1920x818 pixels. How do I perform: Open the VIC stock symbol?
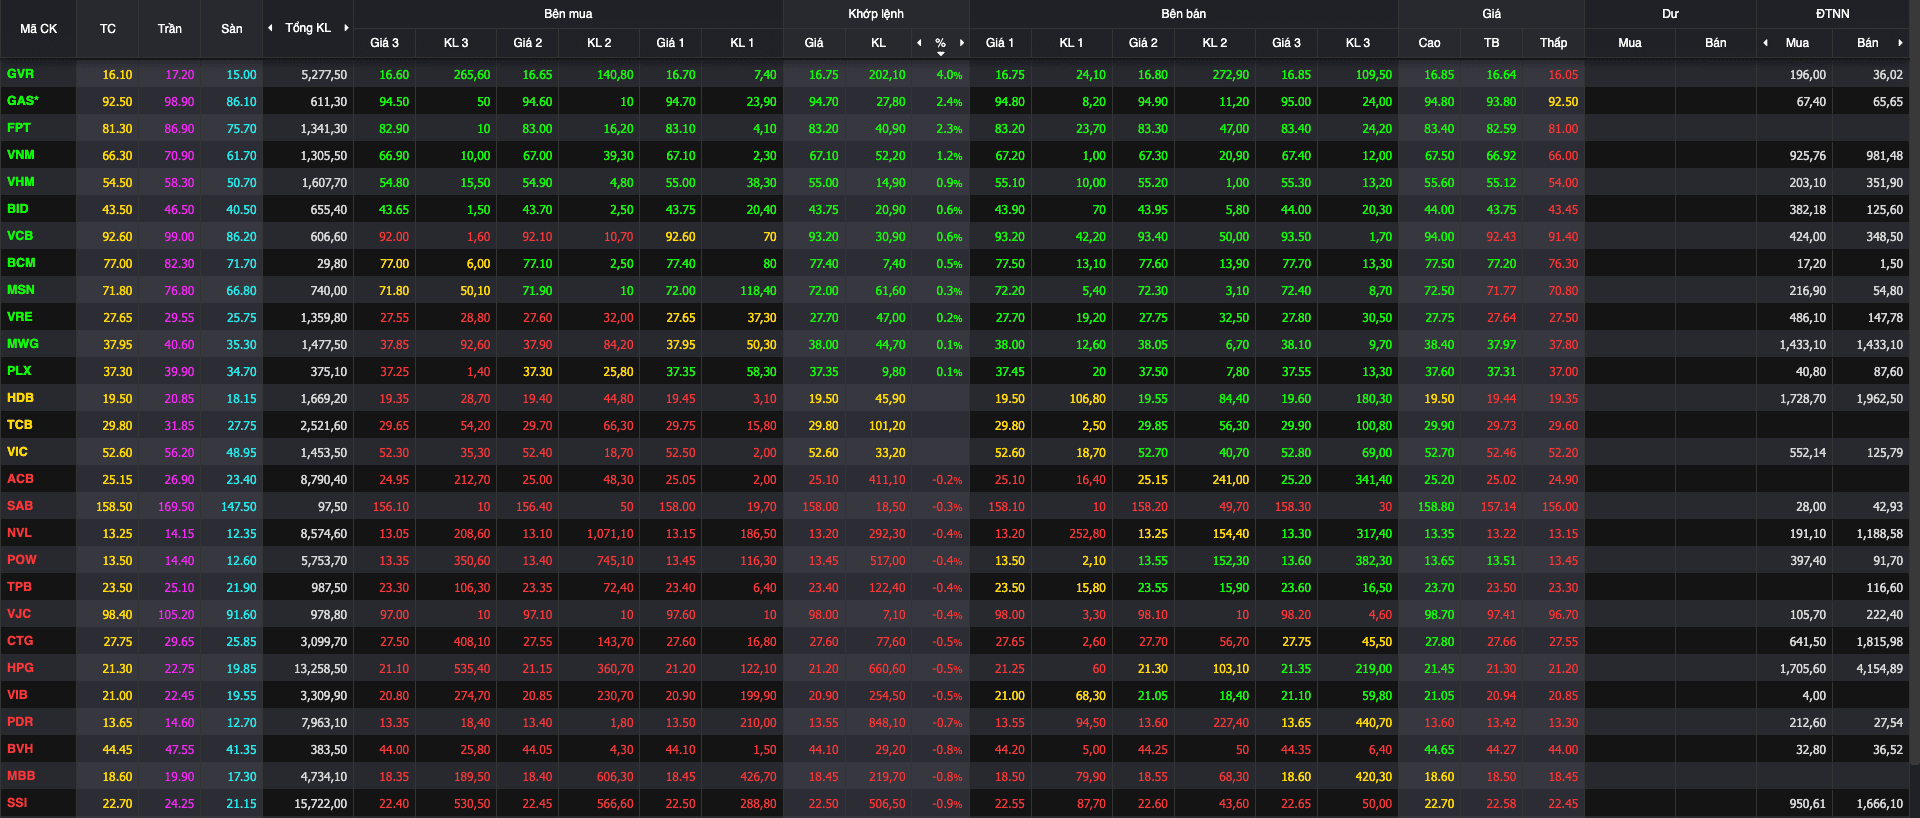point(18,452)
